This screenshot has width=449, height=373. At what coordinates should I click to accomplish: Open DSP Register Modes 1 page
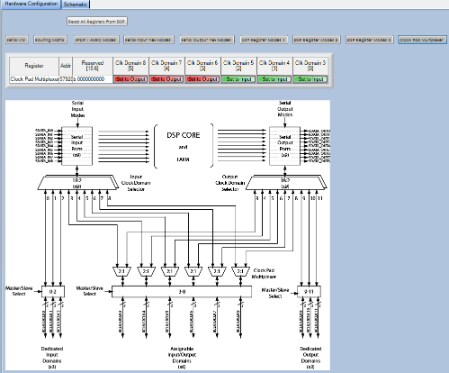pyautogui.click(x=263, y=40)
